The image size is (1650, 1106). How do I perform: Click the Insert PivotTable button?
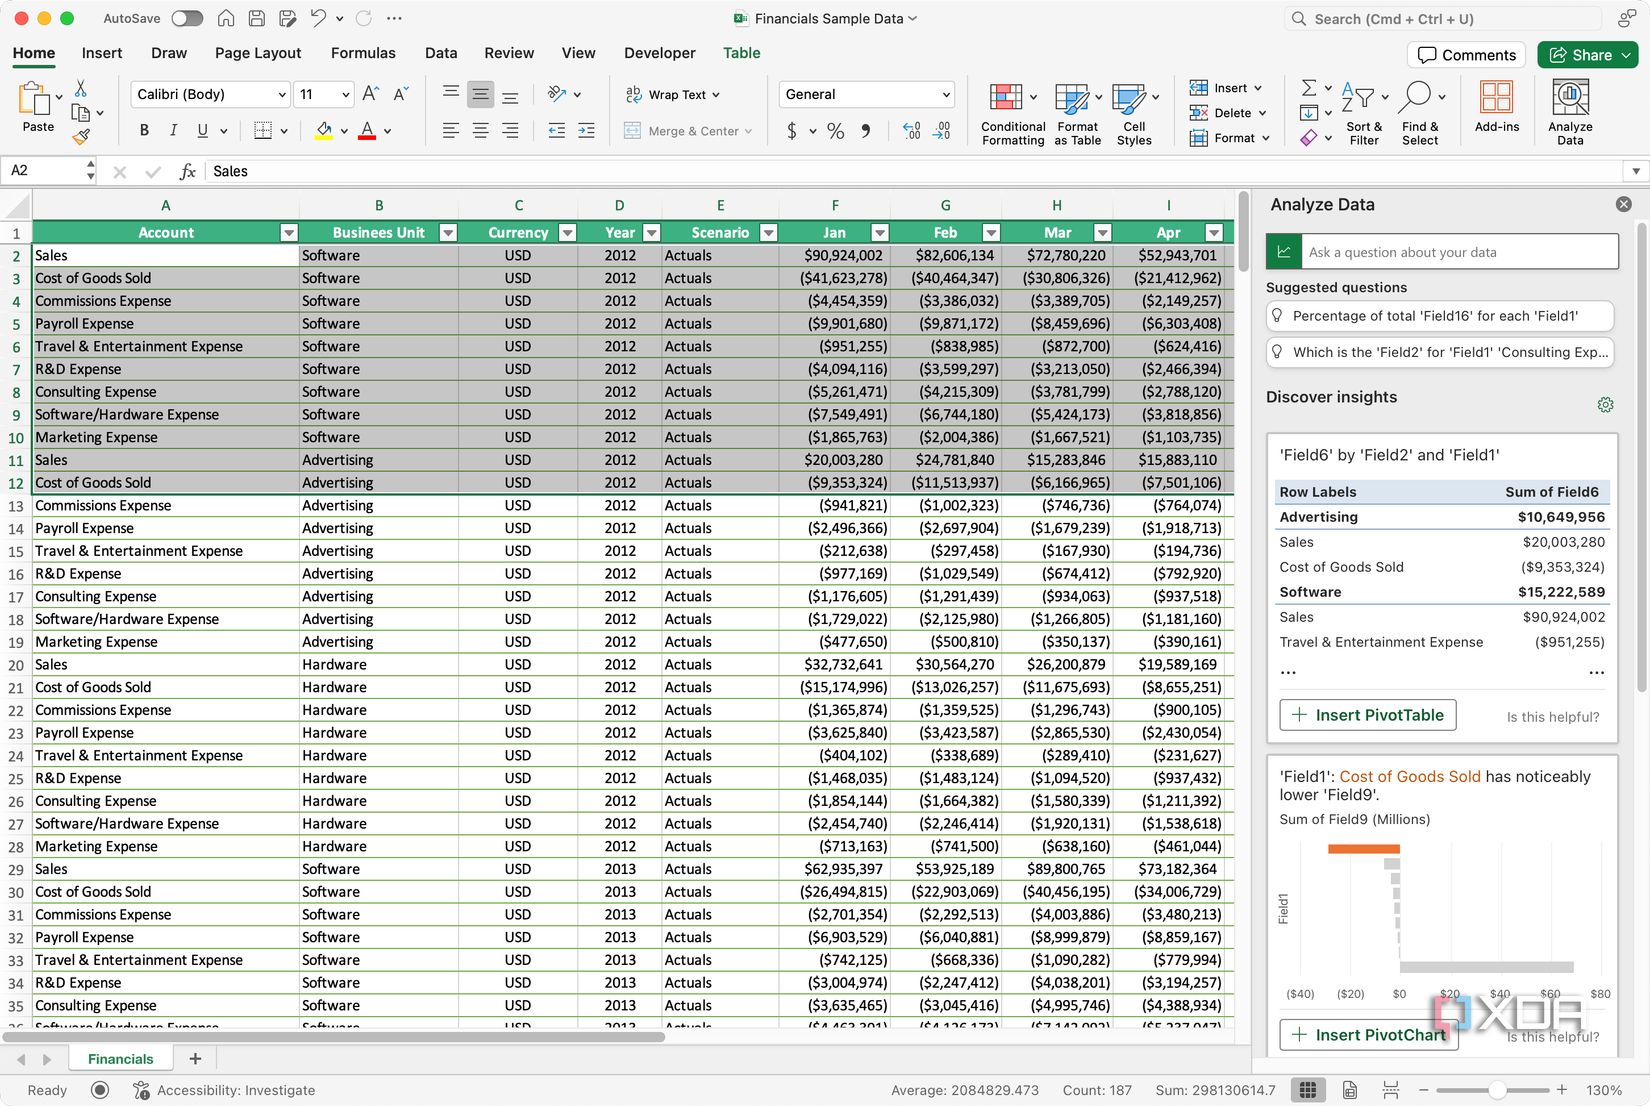point(1367,715)
